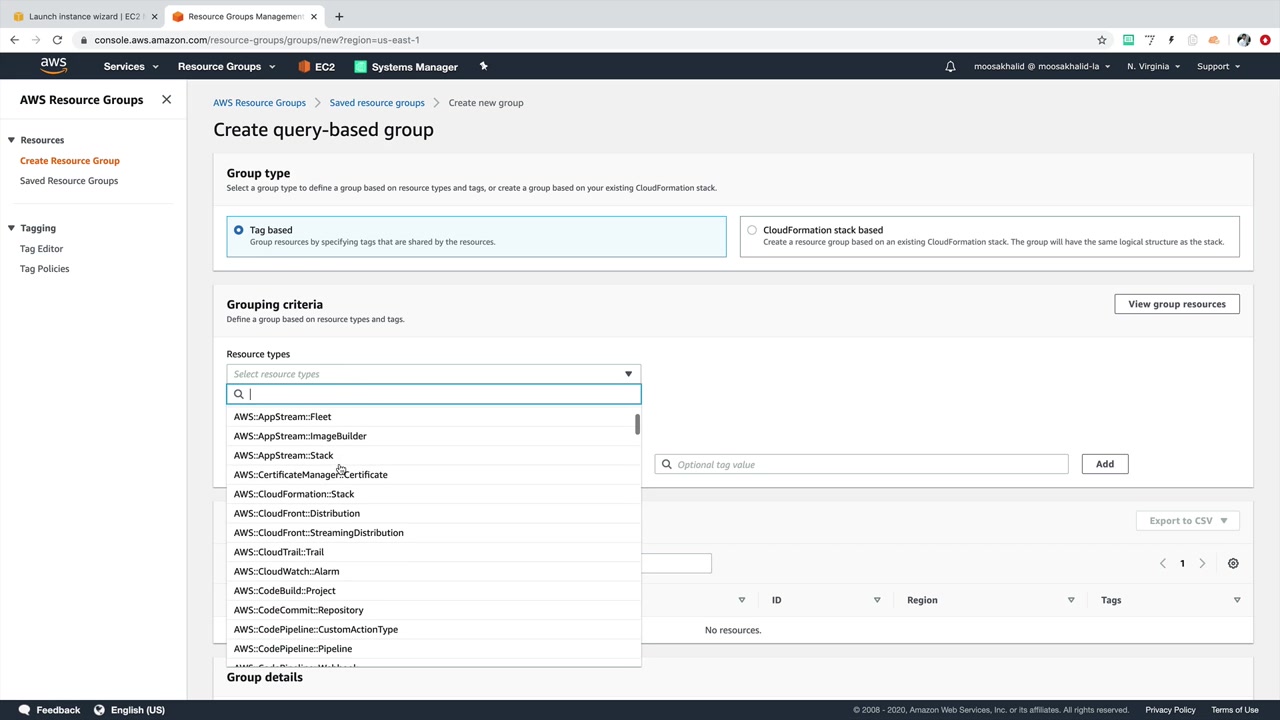Expand the Resource Groups menu
The image size is (1280, 720).
pos(226,67)
